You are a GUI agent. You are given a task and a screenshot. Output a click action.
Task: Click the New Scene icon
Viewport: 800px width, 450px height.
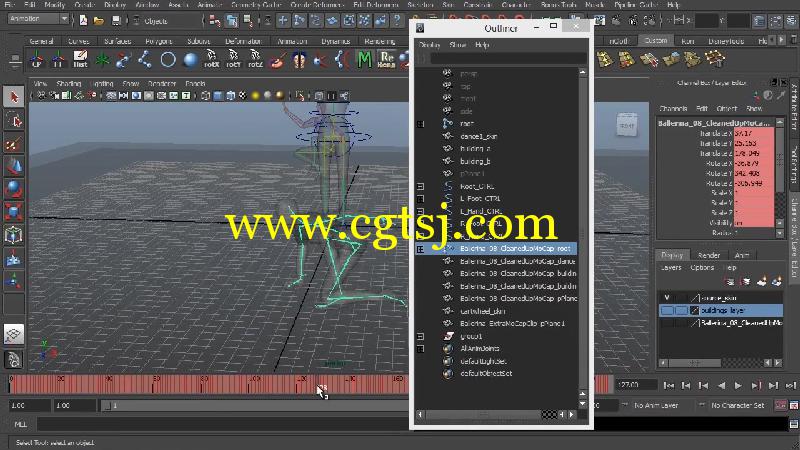point(83,20)
